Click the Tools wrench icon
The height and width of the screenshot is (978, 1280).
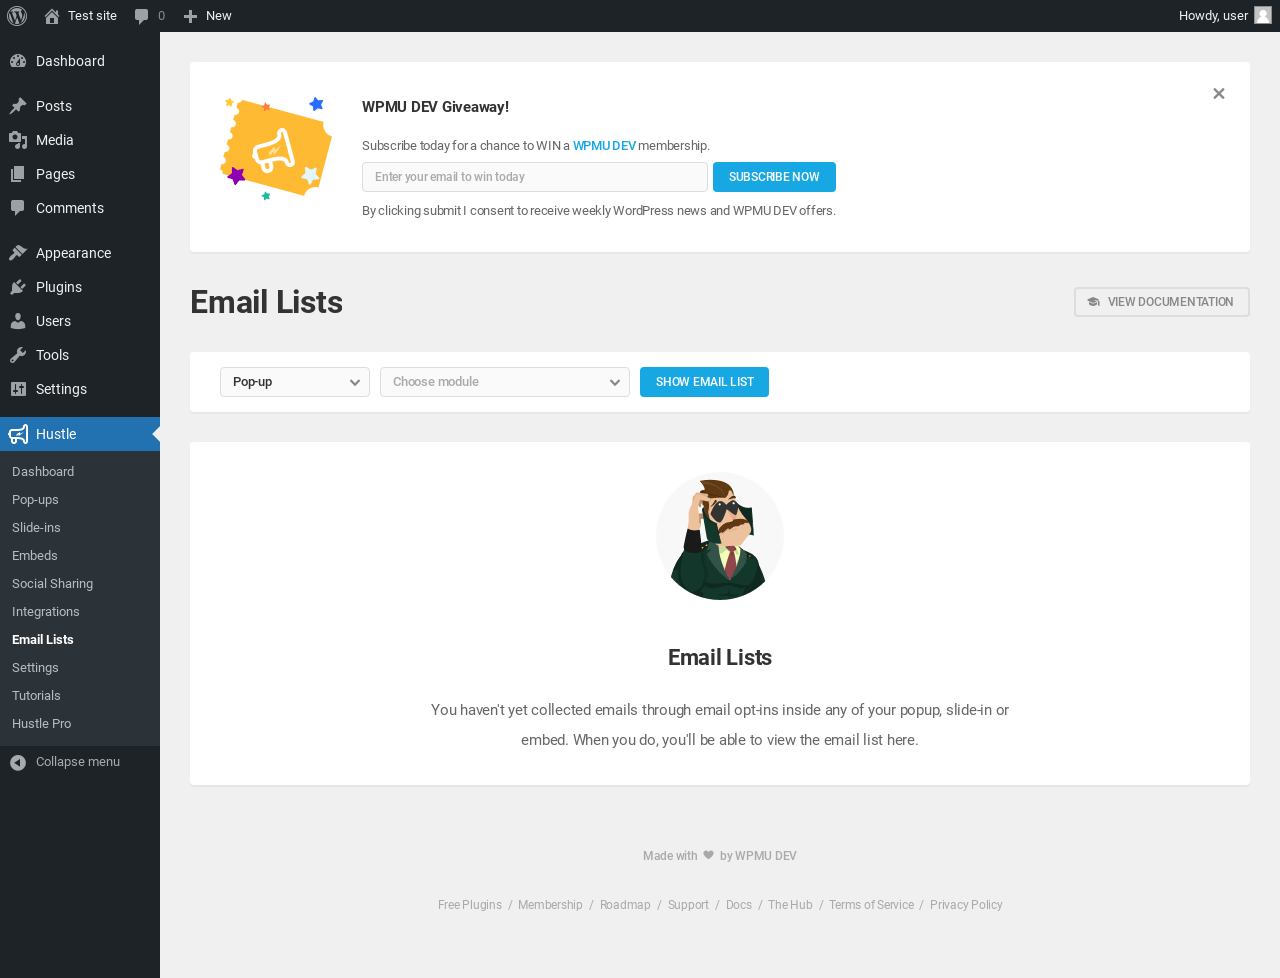pos(18,355)
